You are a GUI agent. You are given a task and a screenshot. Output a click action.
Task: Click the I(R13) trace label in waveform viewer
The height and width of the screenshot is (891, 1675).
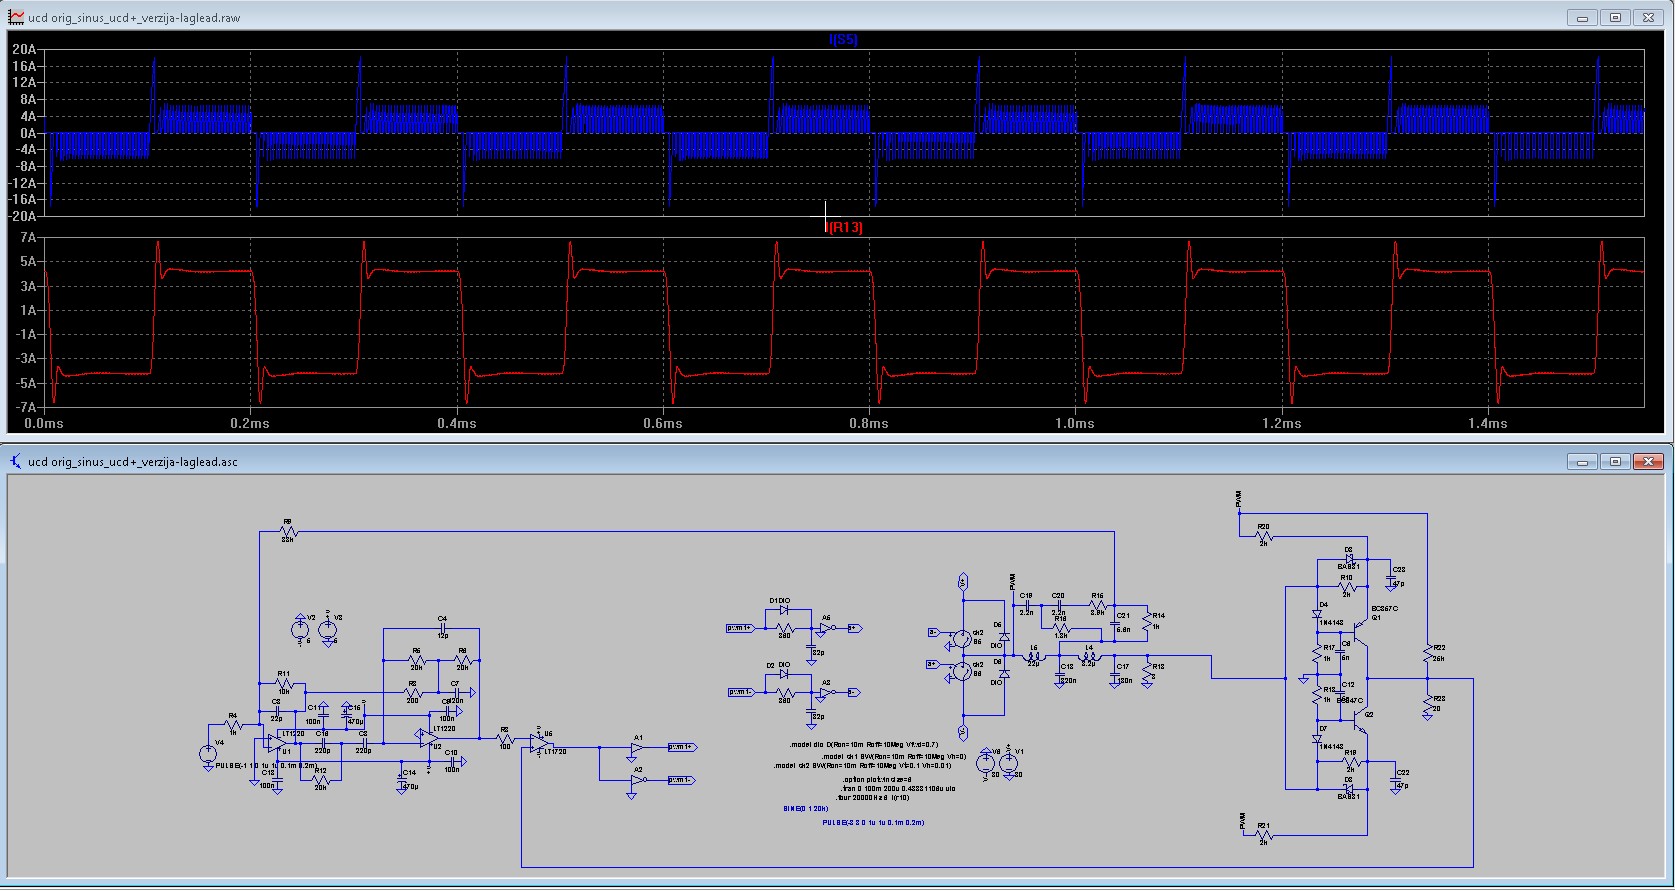click(x=845, y=227)
